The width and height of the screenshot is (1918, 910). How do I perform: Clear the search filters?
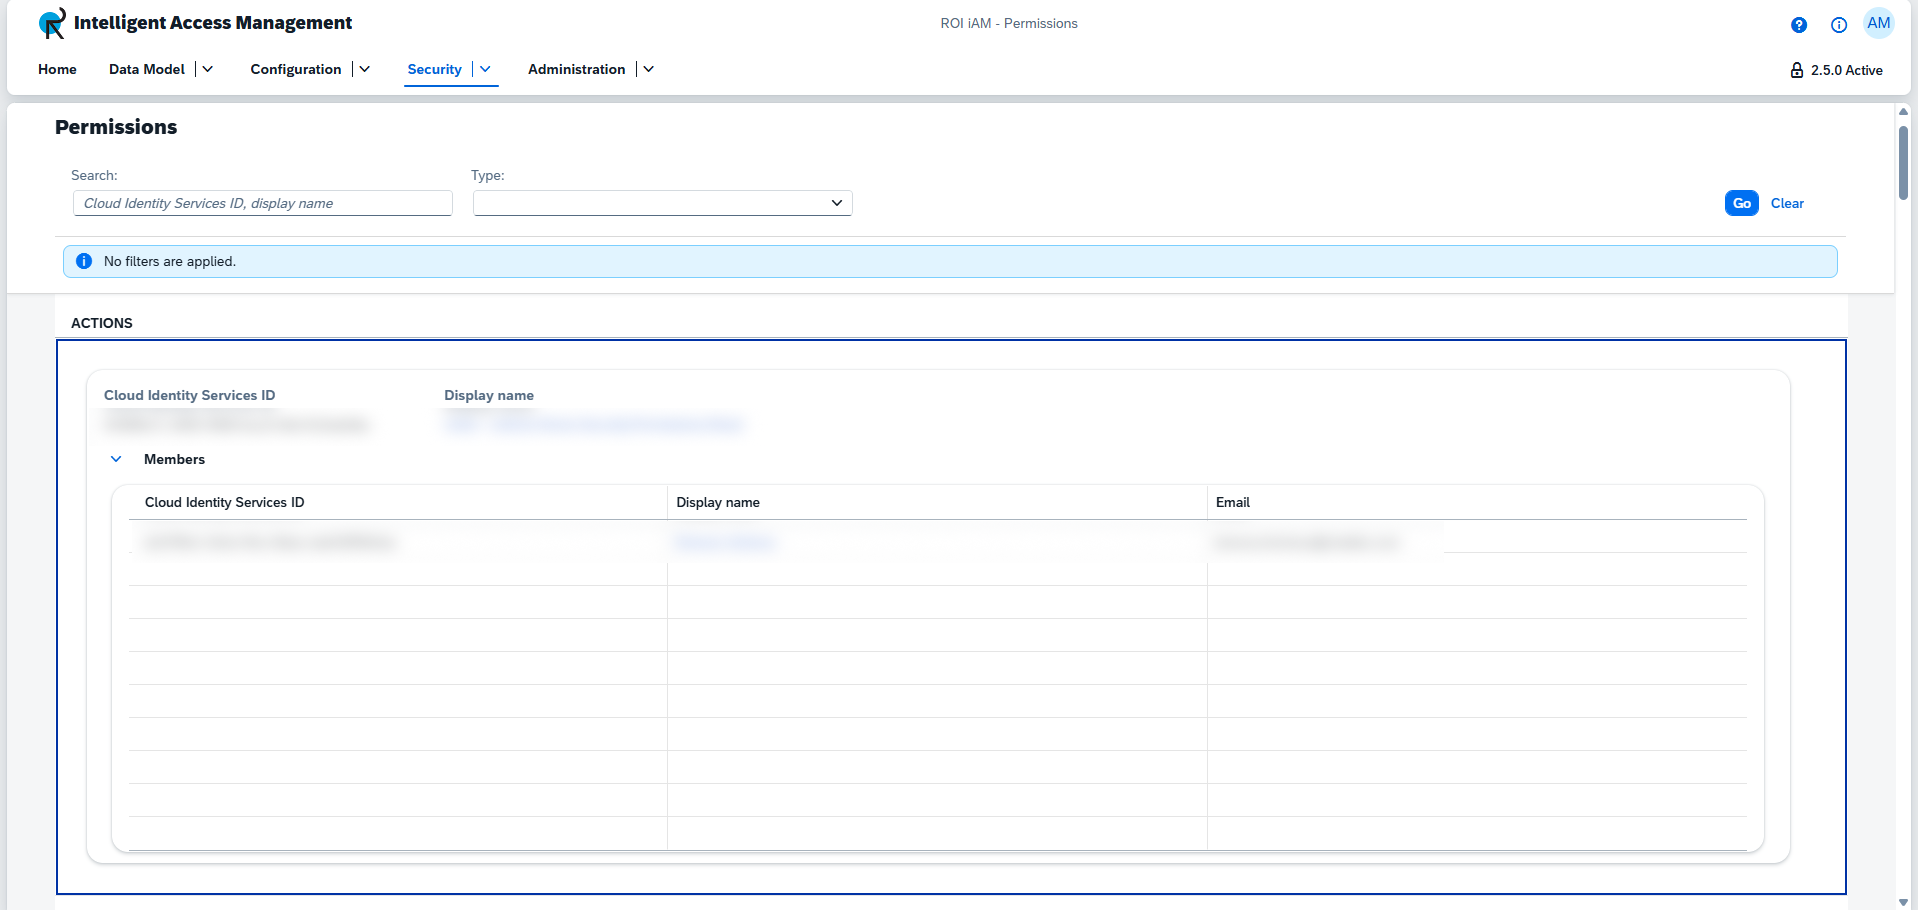coord(1787,203)
